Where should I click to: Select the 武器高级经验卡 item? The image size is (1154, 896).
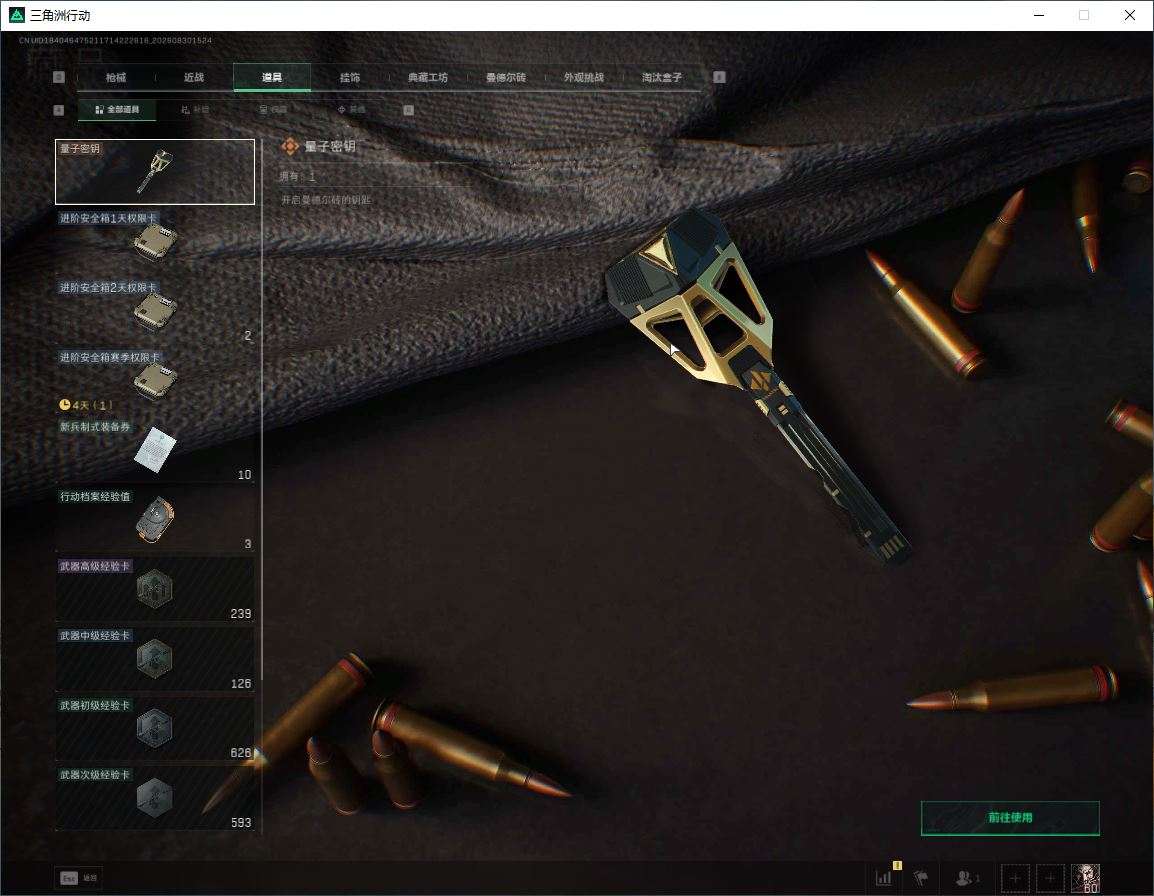tap(155, 589)
